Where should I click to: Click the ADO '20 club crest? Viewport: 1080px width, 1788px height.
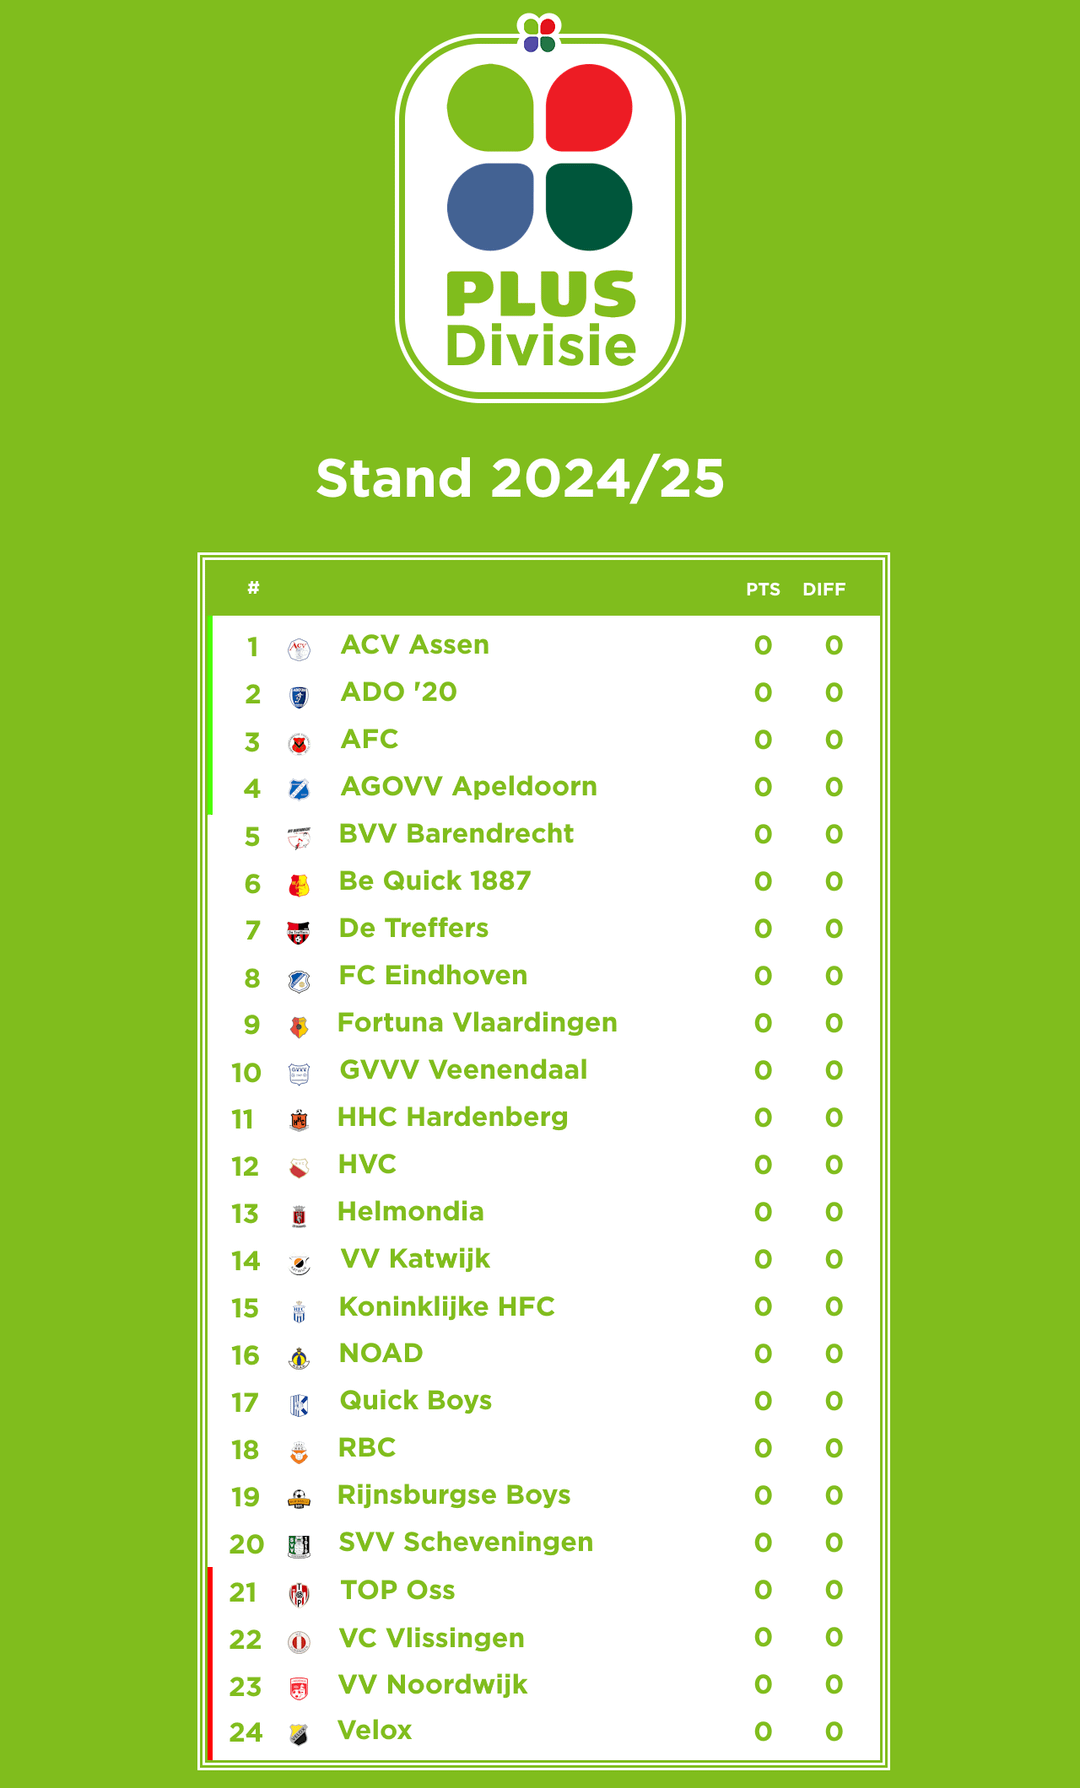[299, 697]
